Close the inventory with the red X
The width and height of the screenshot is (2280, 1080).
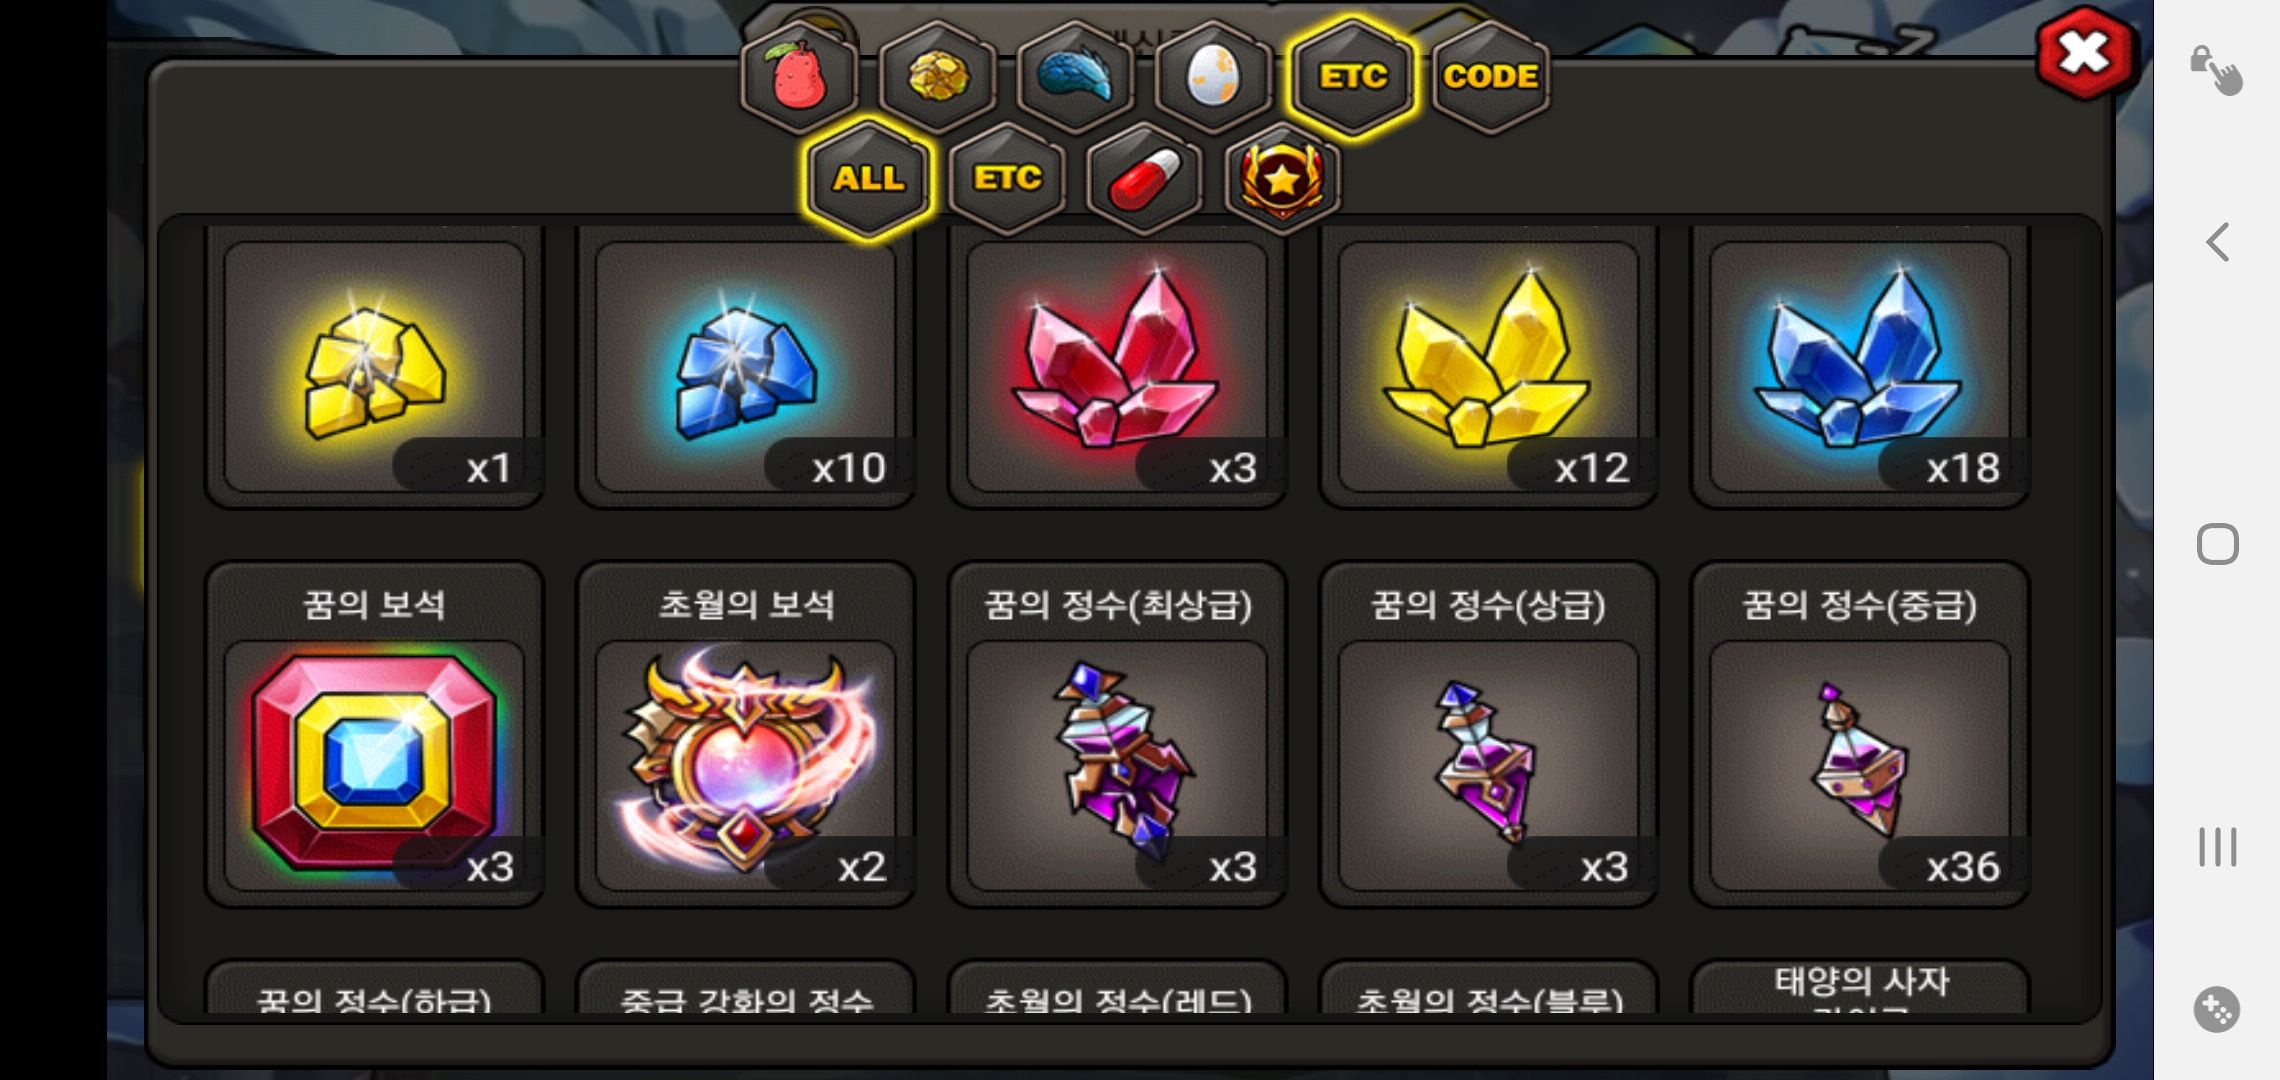2085,53
